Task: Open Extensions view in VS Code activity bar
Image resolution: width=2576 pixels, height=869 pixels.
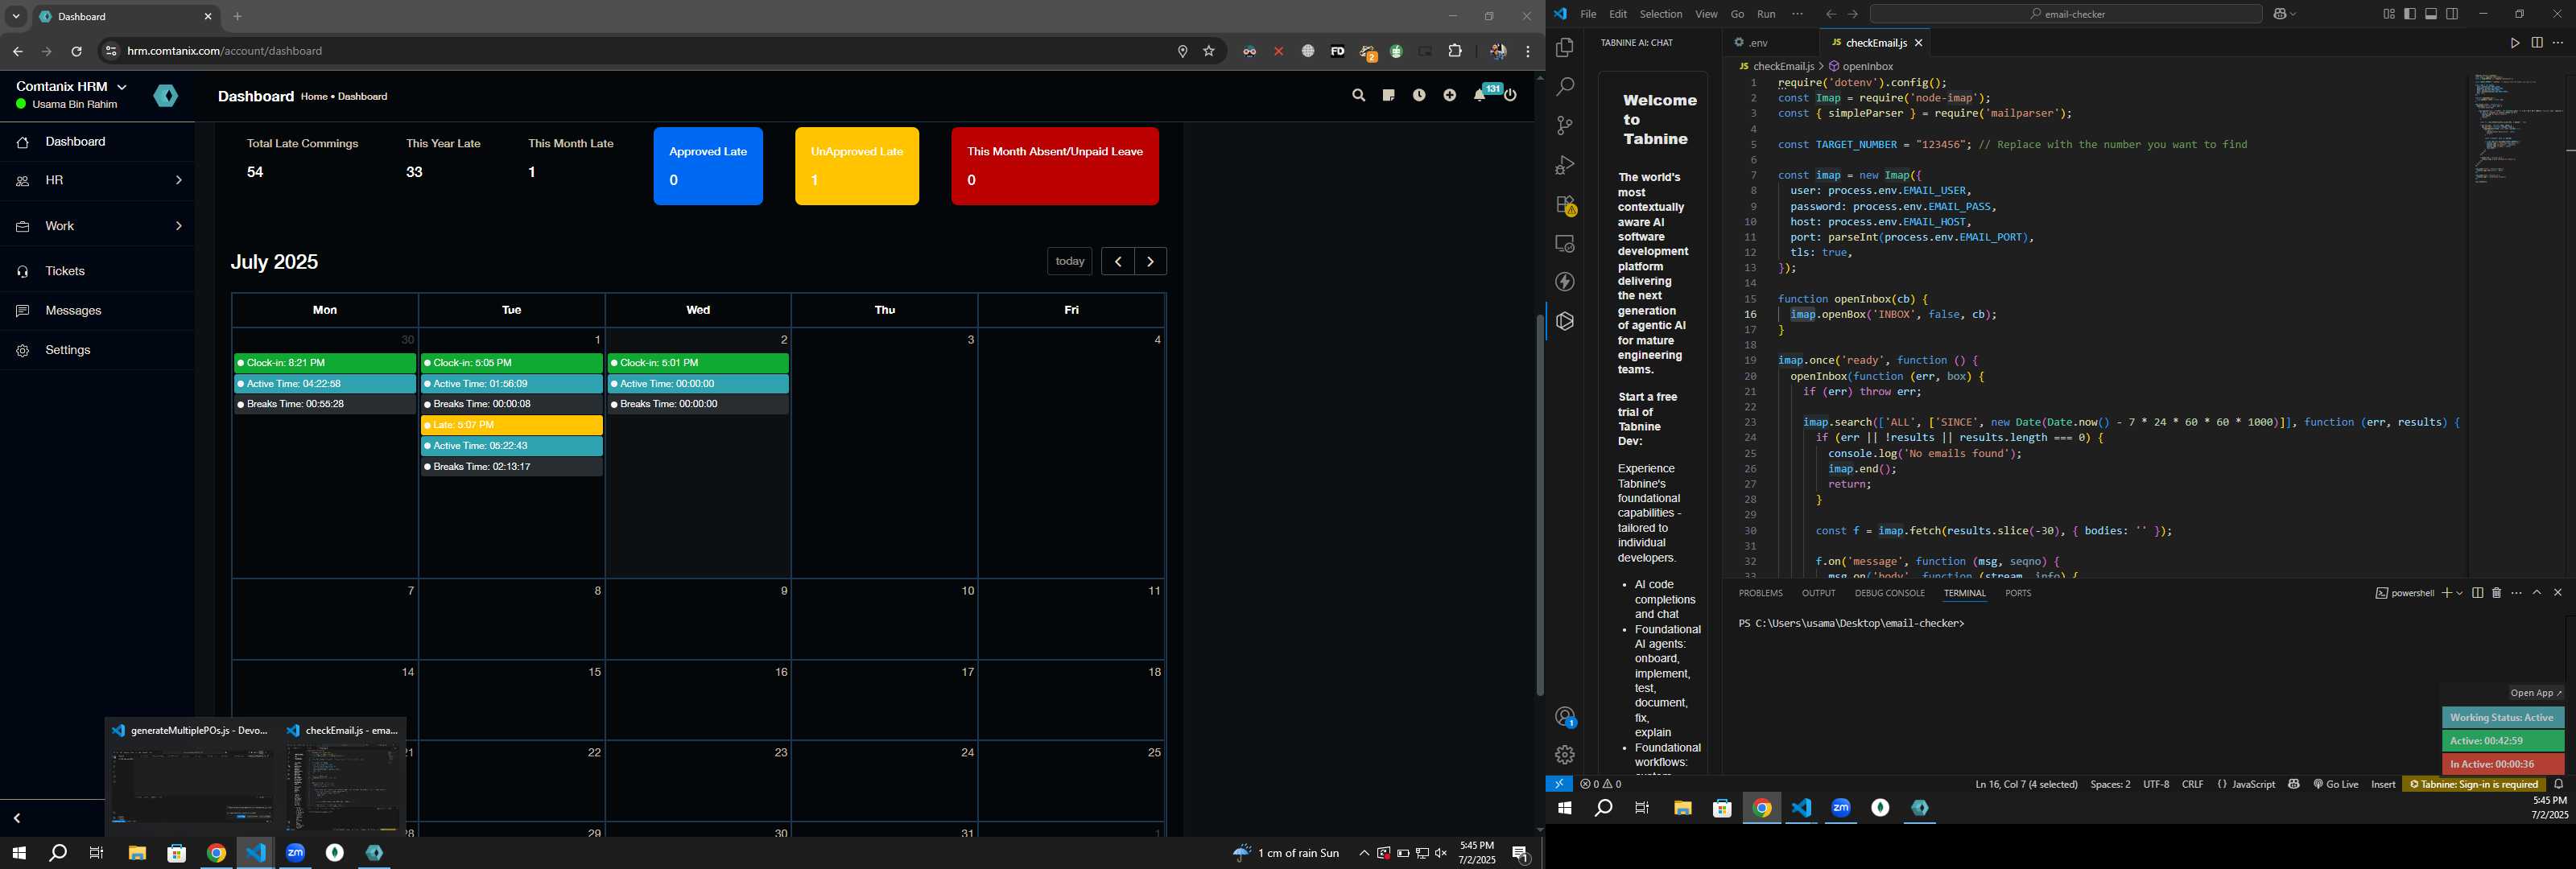Action: [x=1564, y=205]
